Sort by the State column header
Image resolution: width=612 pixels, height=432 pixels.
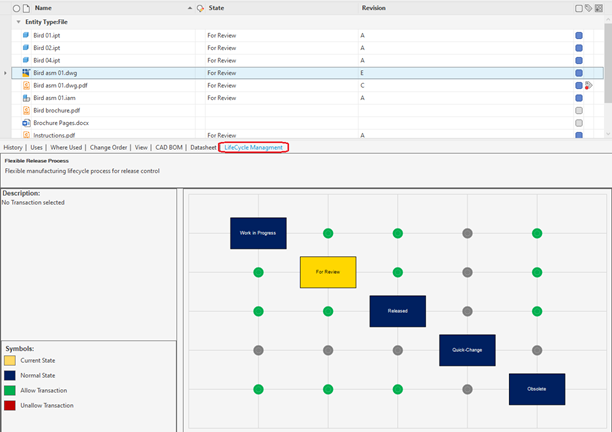pyautogui.click(x=216, y=8)
